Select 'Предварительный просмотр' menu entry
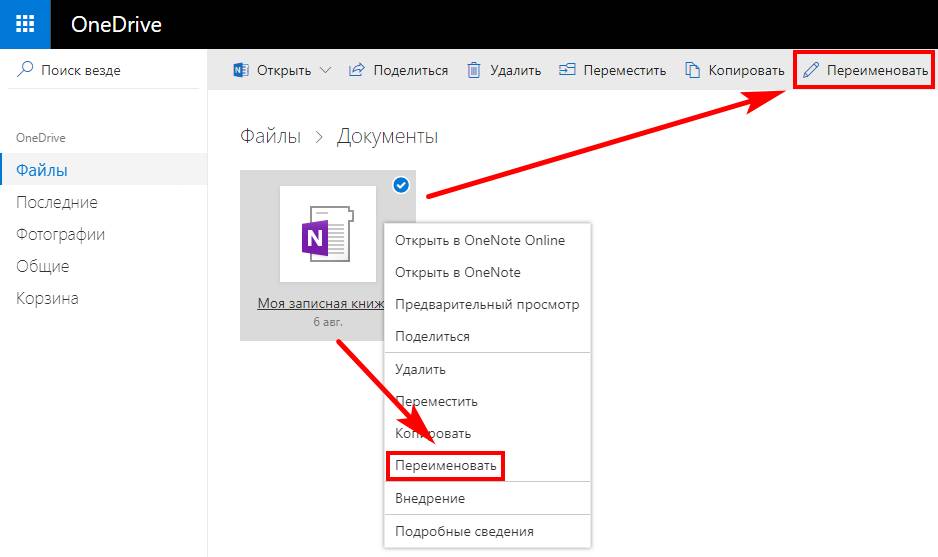 (487, 304)
